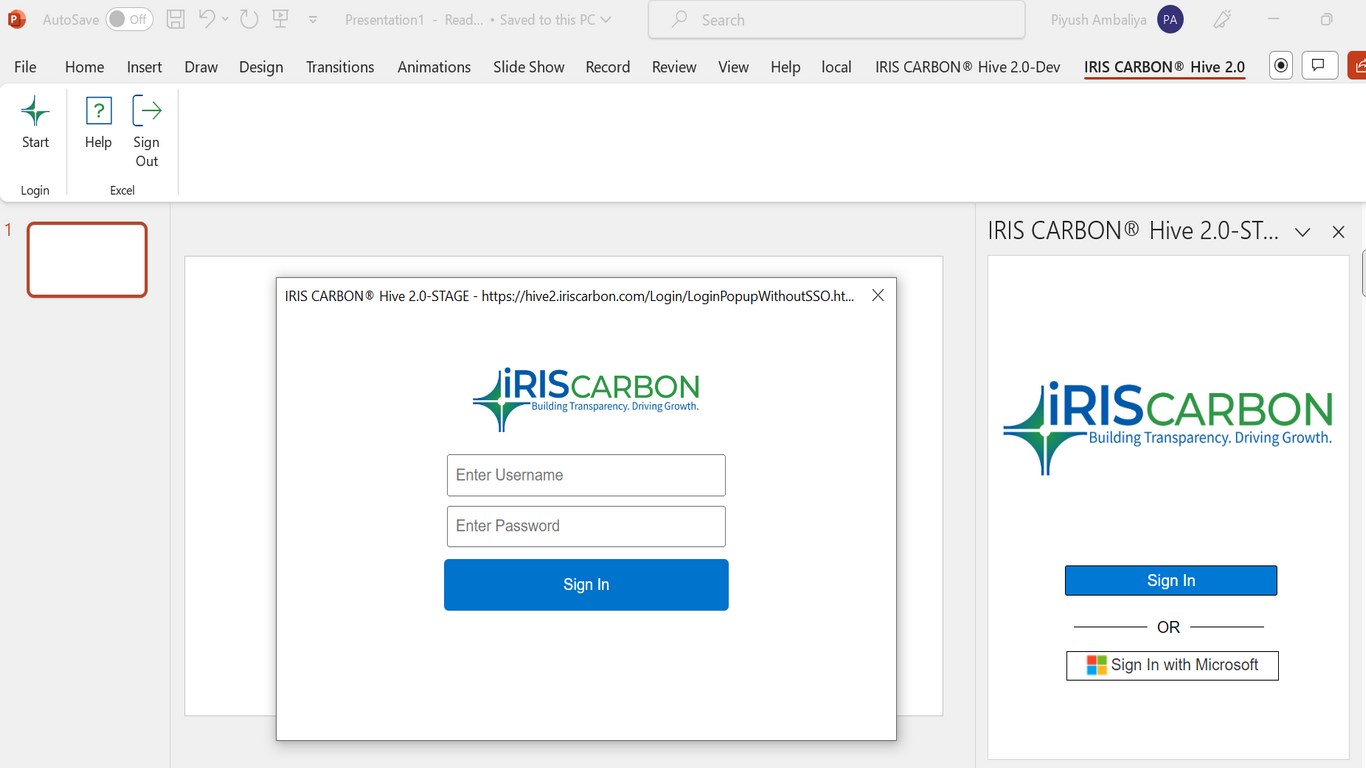The image size is (1366, 768).
Task: Click the Search box in title bar
Action: click(836, 20)
